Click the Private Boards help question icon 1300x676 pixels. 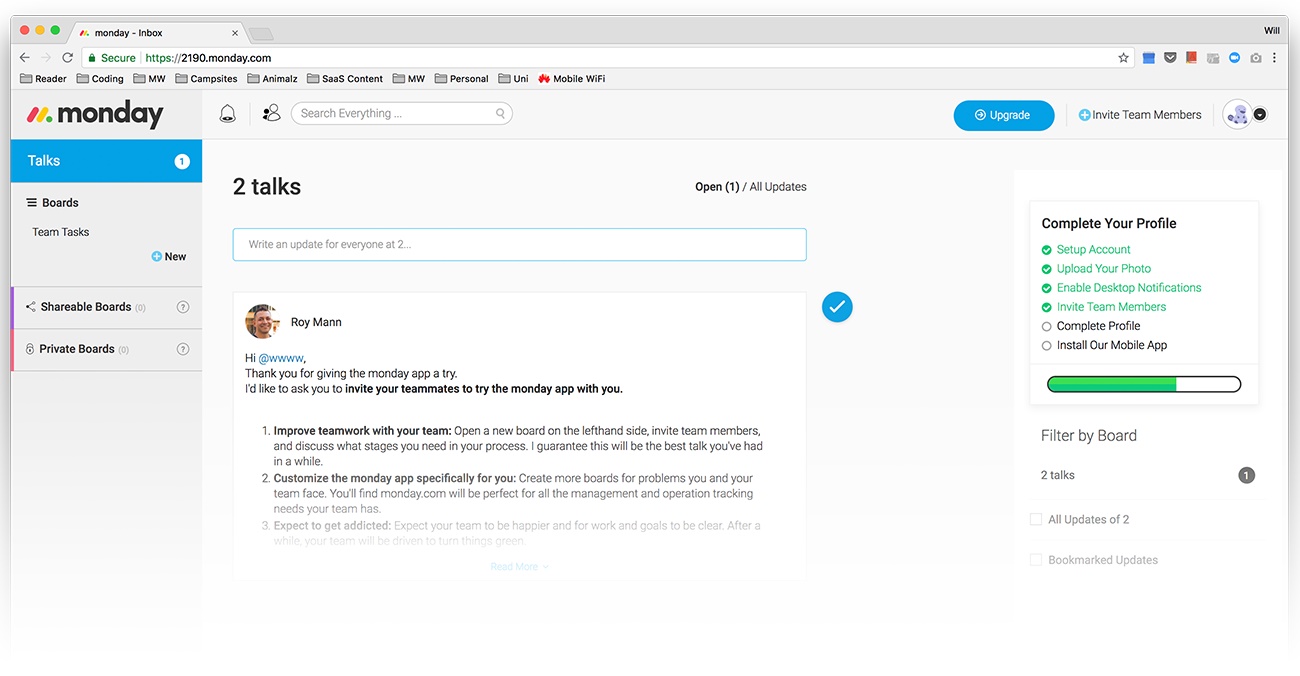[x=183, y=349]
